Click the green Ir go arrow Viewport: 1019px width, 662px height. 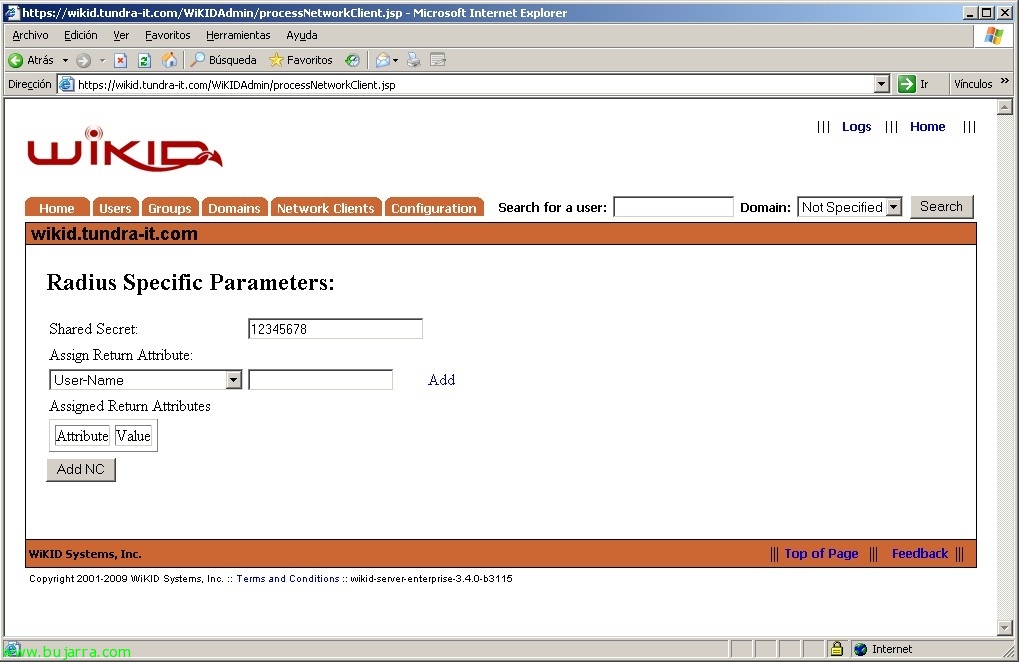coord(907,84)
